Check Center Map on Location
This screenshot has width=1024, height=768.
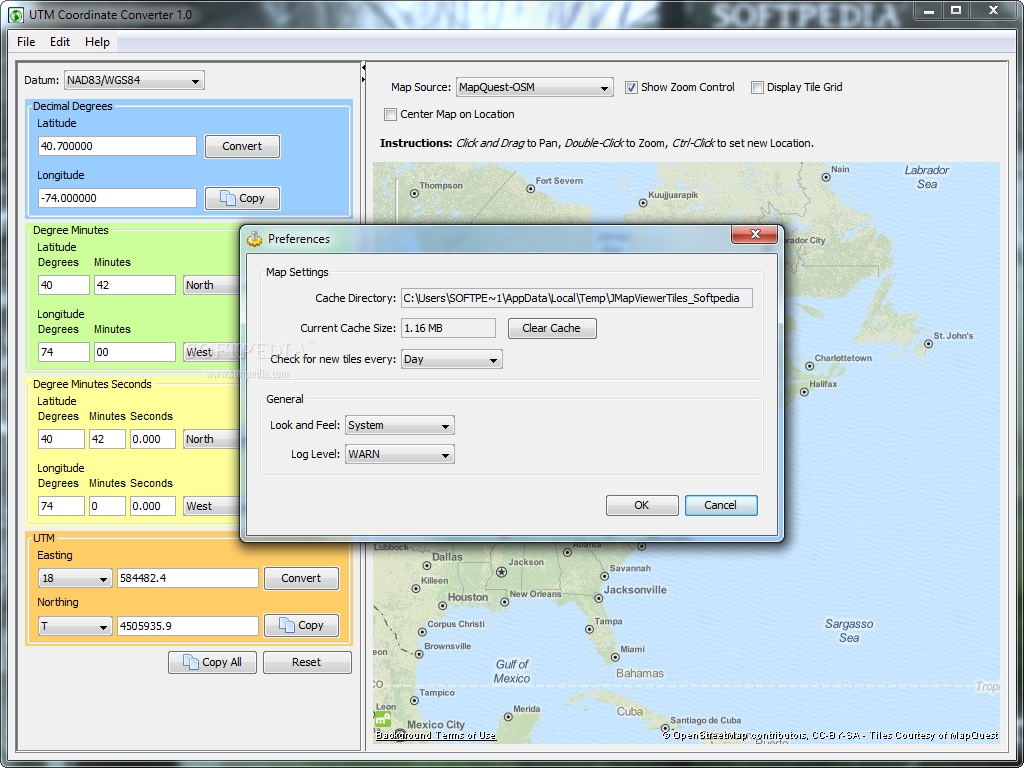point(391,114)
